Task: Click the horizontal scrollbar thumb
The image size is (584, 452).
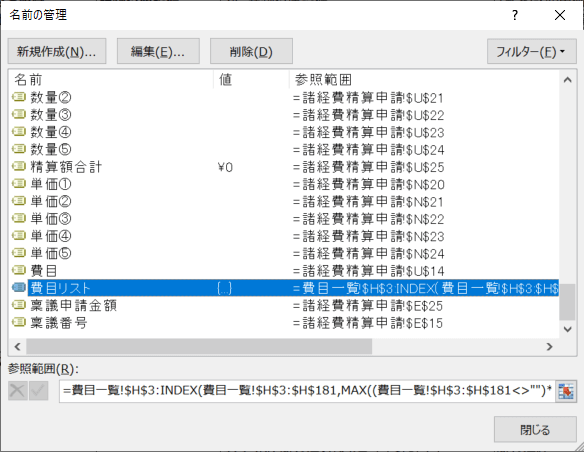Action: pos(199,347)
